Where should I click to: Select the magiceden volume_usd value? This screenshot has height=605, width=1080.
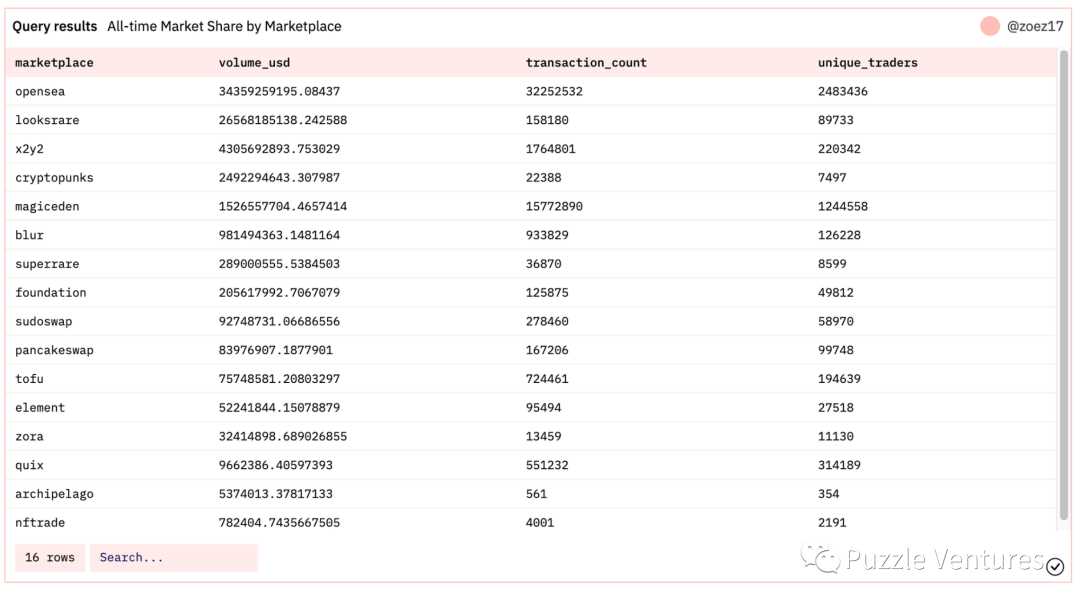[283, 206]
